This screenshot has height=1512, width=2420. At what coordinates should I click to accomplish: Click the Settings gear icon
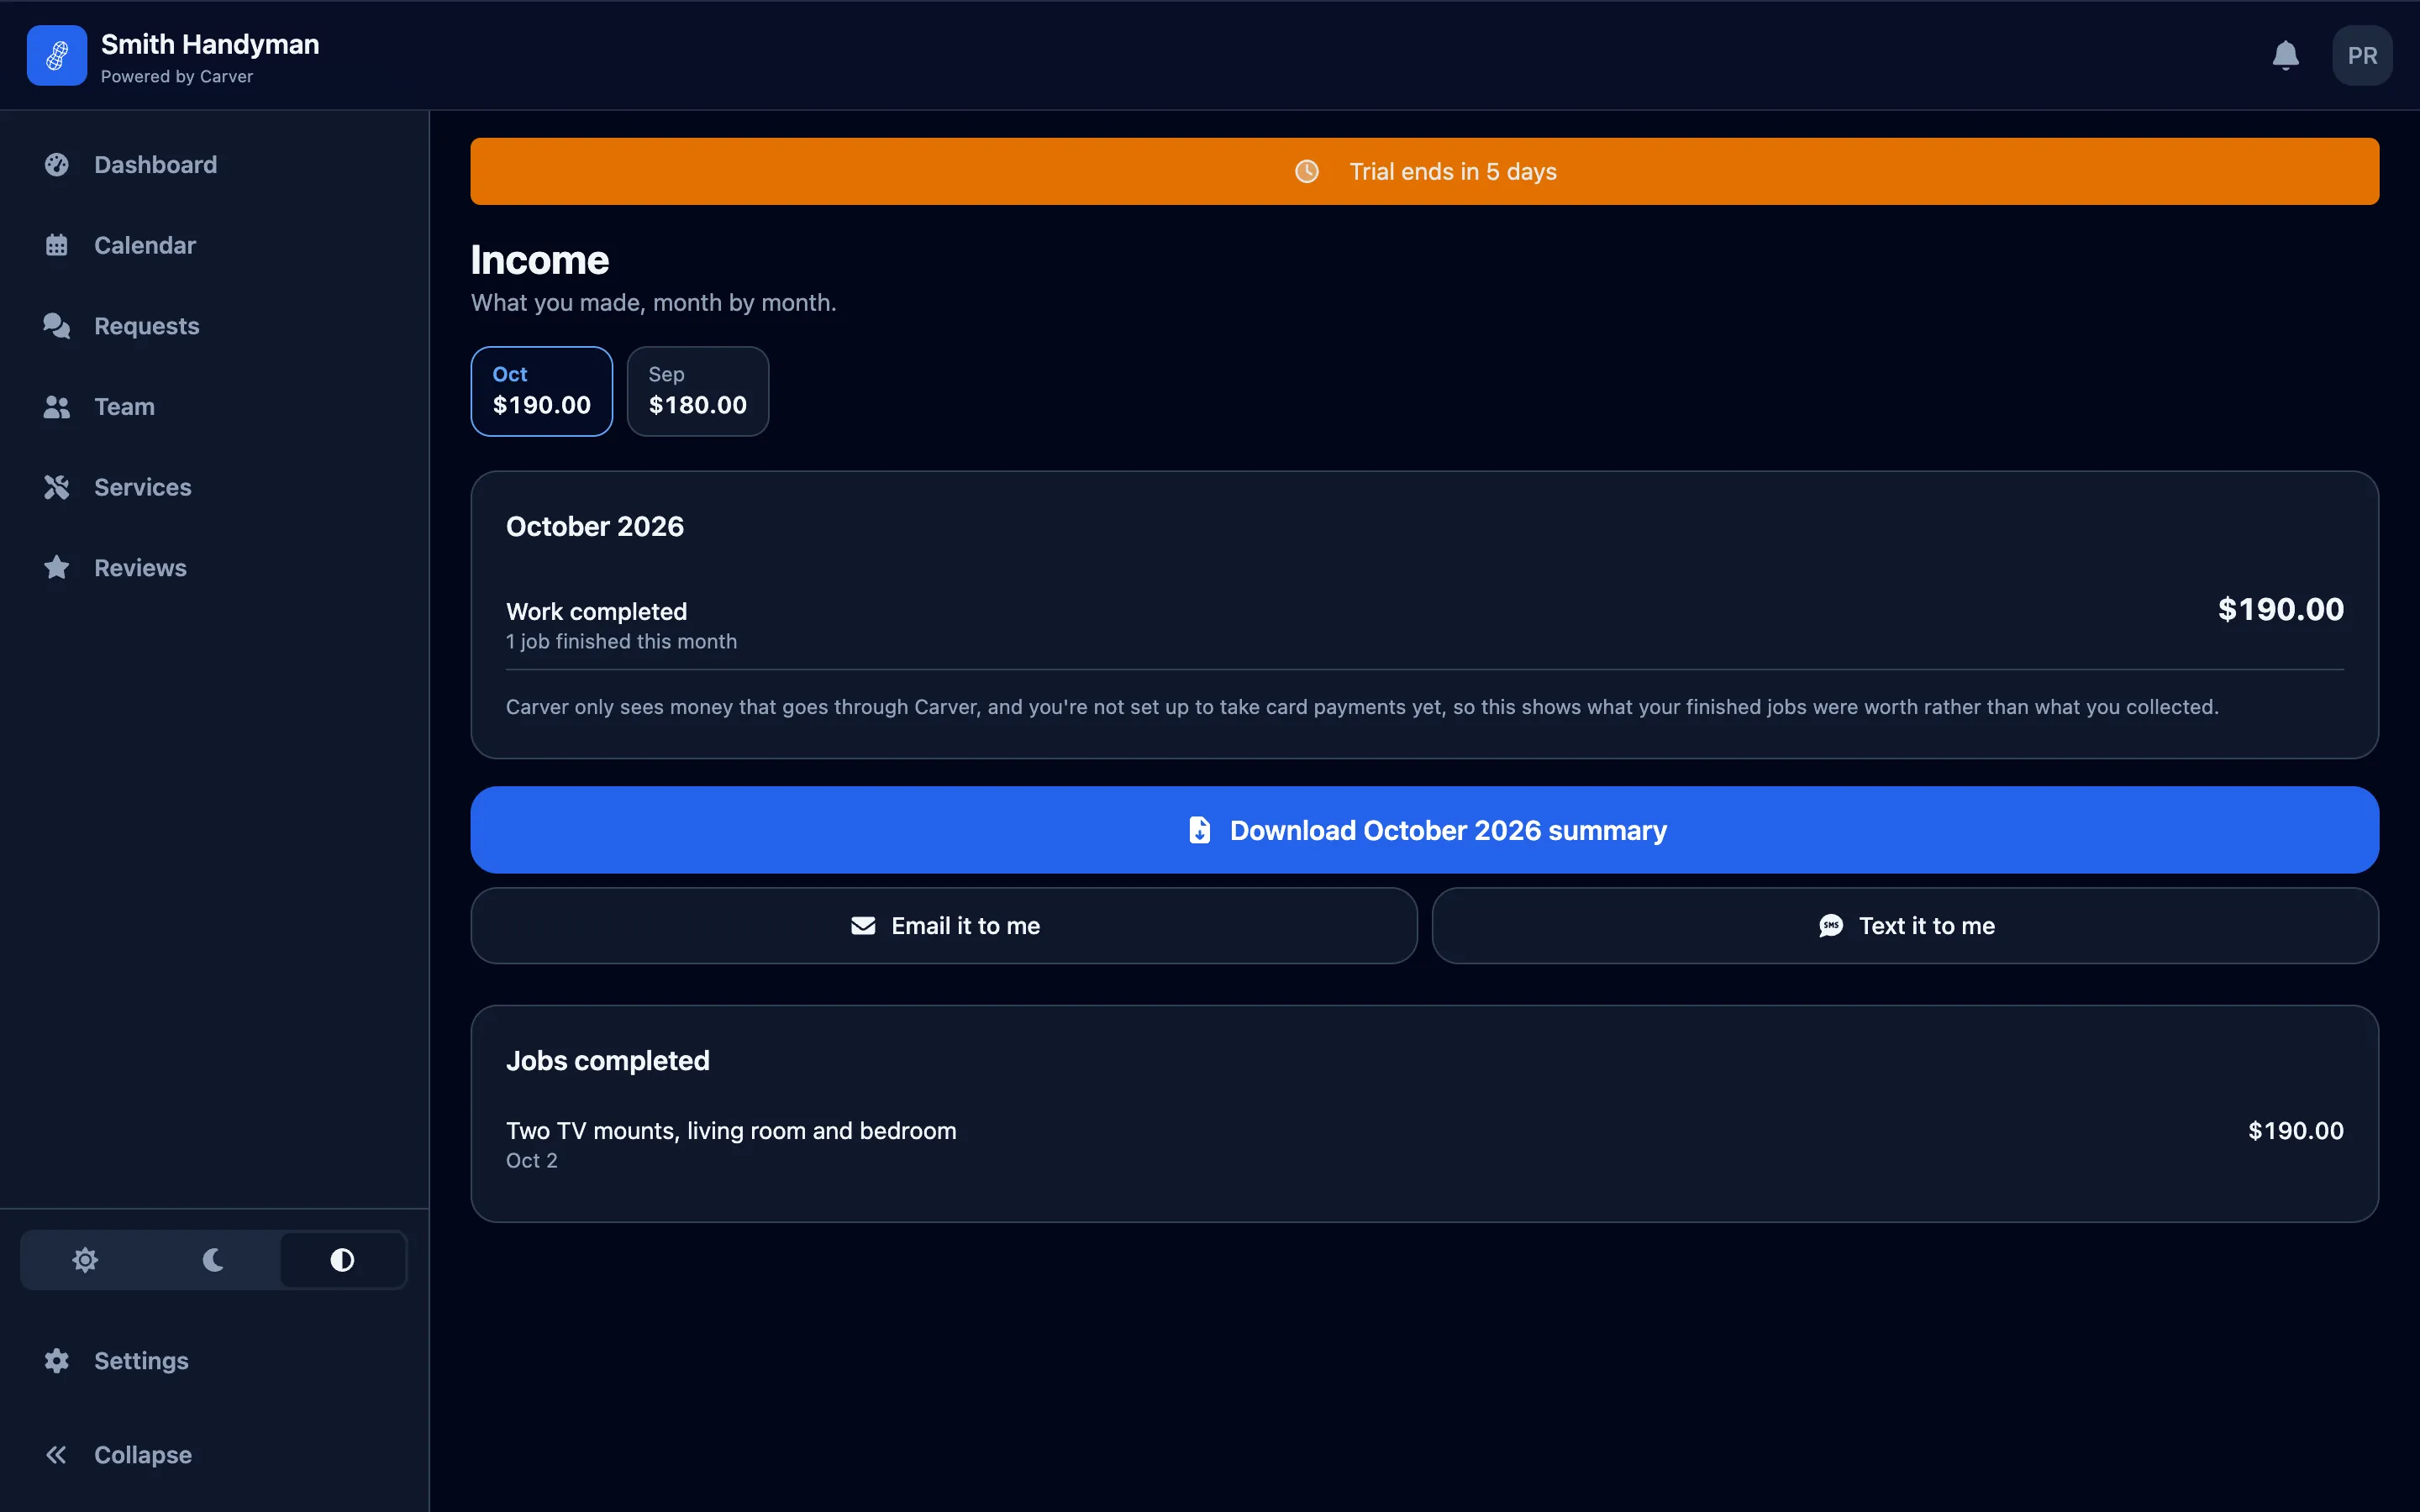click(x=57, y=1361)
